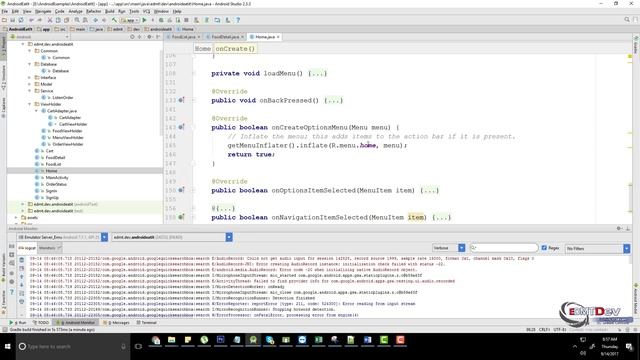
Task: Click the Project panel settings gear icon
Action: 149,37
